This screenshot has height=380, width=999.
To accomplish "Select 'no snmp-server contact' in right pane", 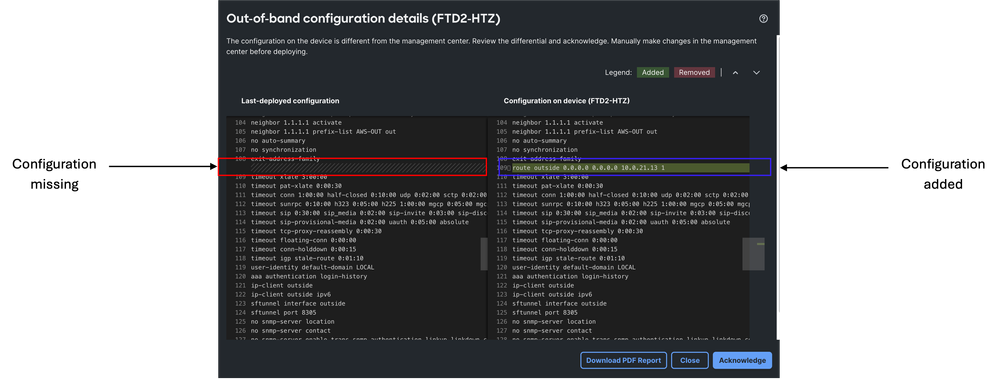I will click(552, 331).
